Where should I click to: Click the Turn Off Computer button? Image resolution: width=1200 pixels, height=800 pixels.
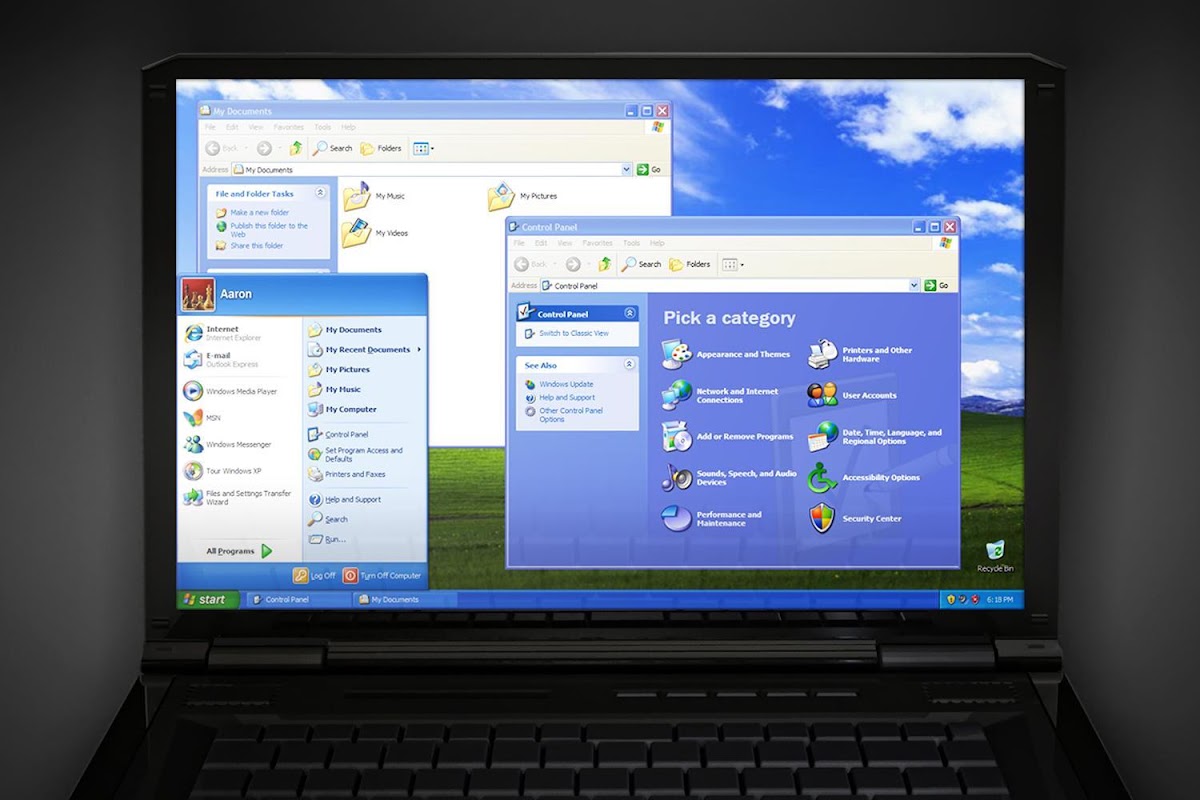point(382,575)
